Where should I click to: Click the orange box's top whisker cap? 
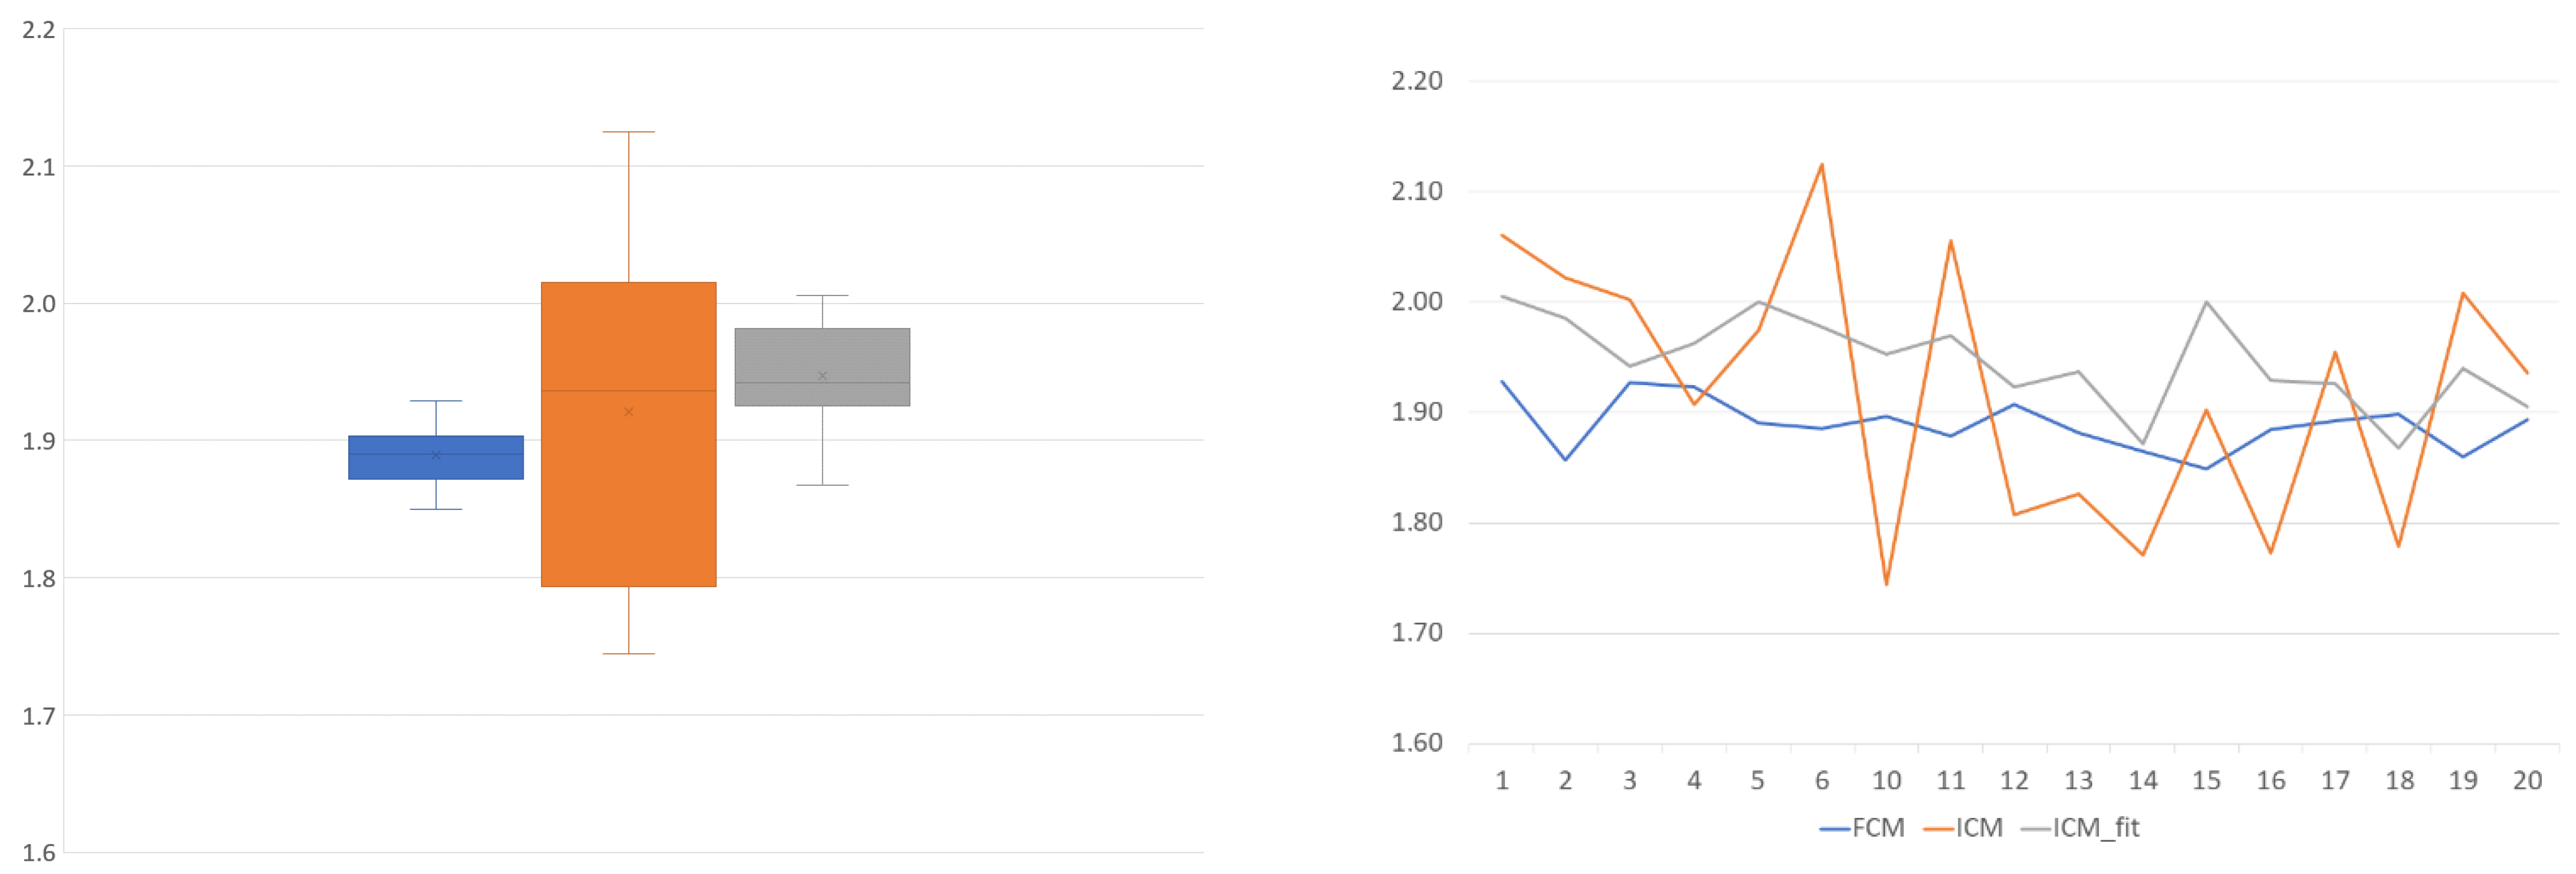tap(628, 132)
